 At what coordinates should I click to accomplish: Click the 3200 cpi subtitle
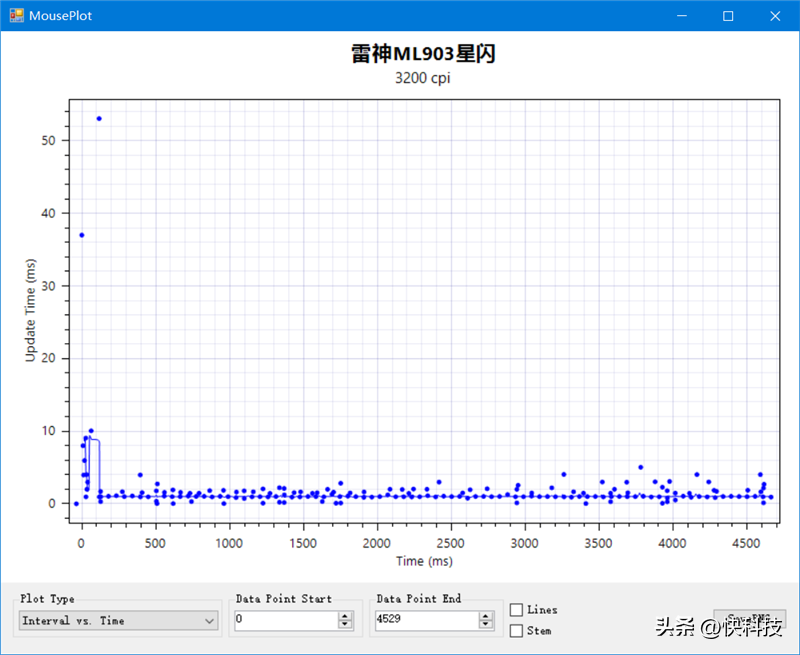click(x=422, y=78)
